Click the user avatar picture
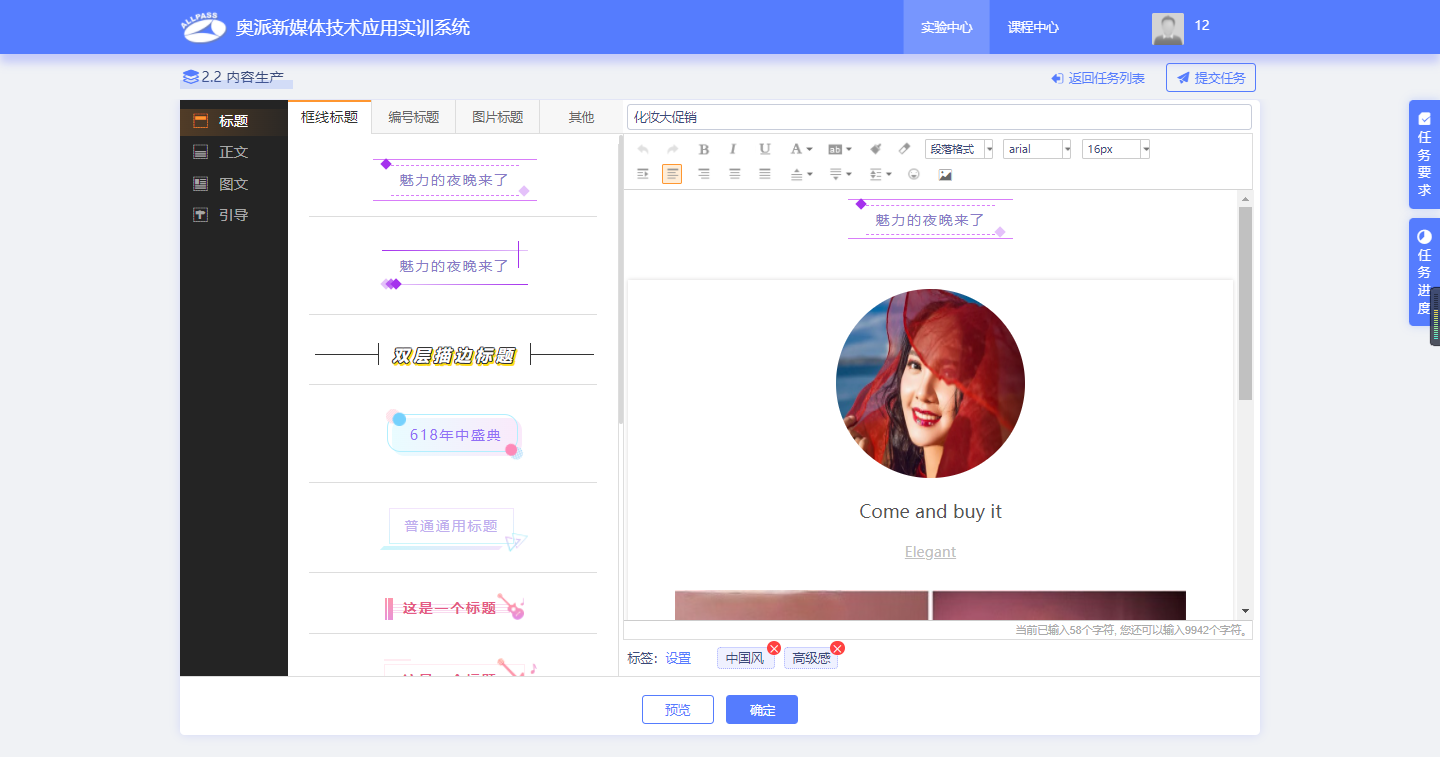This screenshot has width=1440, height=757. tap(1168, 29)
